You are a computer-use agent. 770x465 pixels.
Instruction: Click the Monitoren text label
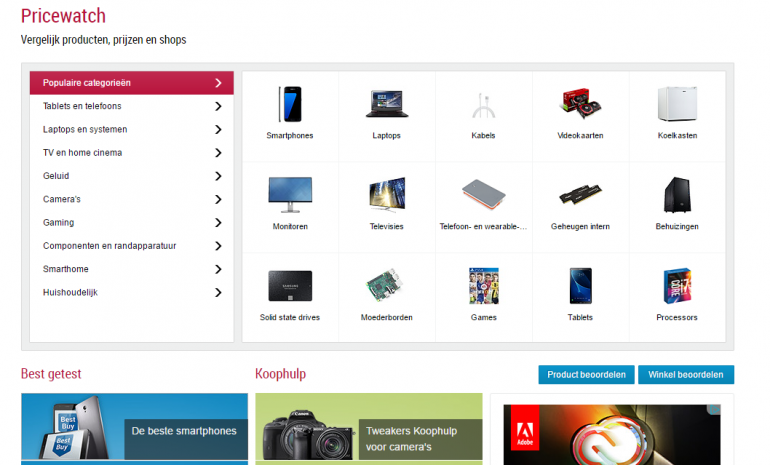click(290, 226)
